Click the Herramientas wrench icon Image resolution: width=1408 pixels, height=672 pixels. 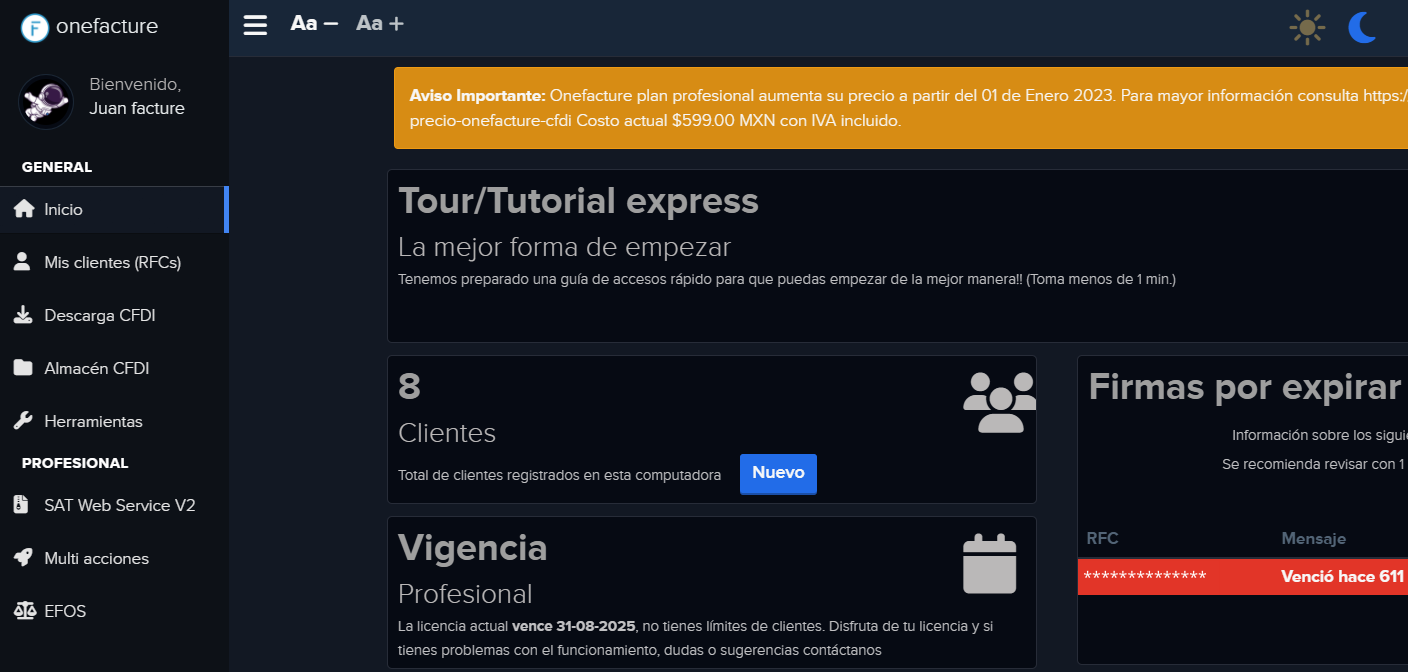point(23,421)
